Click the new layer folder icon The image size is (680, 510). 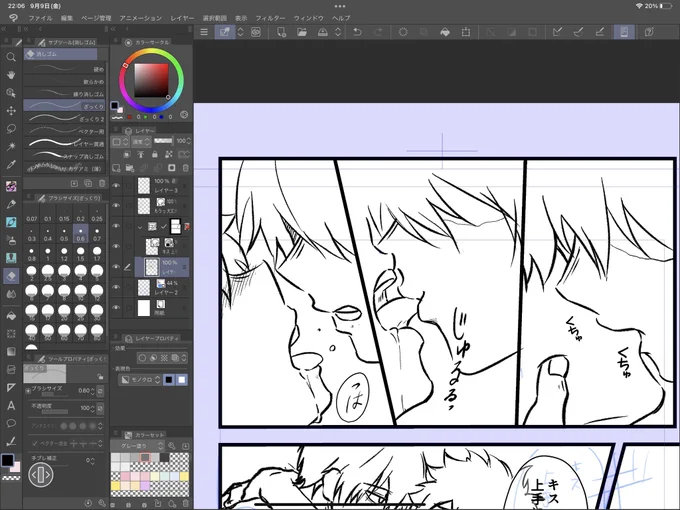pos(130,168)
